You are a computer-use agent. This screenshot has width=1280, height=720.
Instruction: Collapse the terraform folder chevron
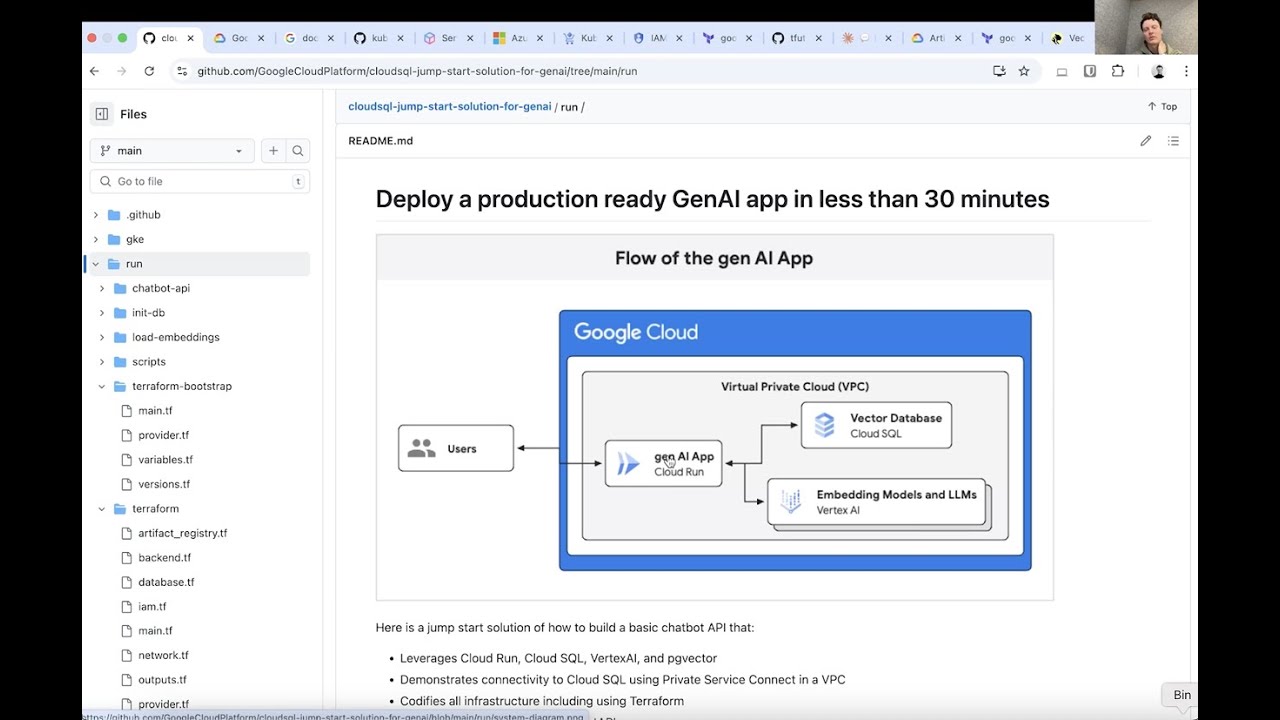click(102, 509)
